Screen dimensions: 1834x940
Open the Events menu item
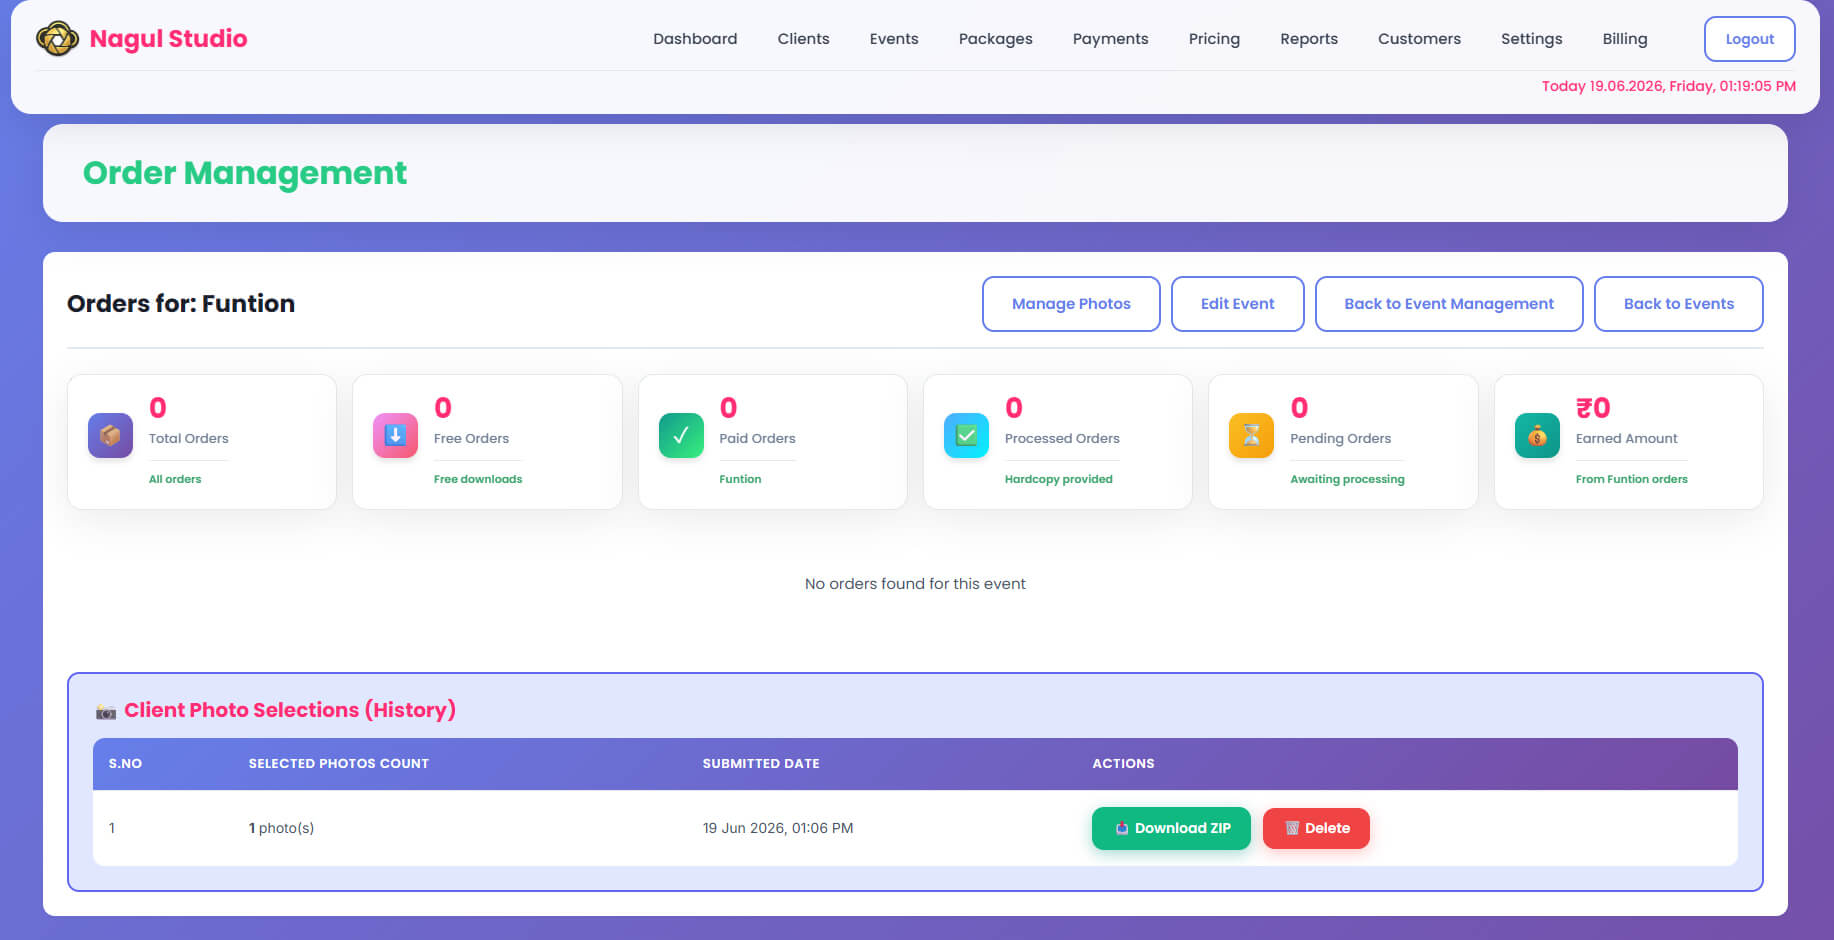tap(894, 39)
